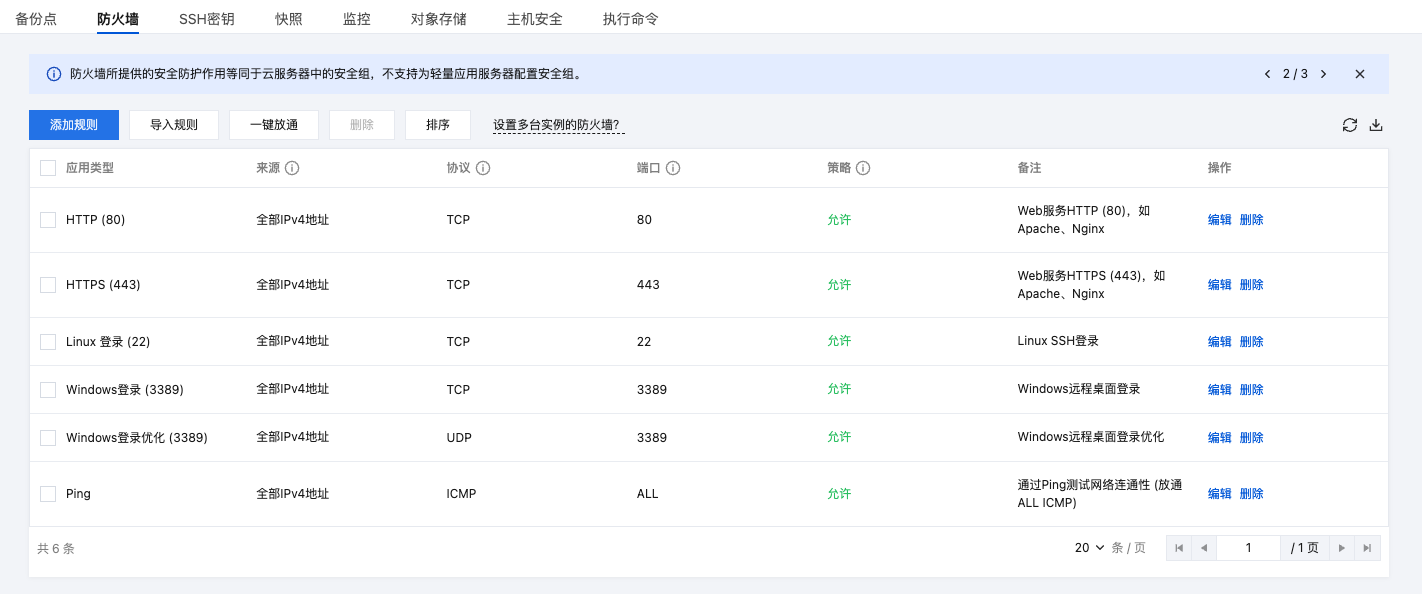Click the download rules icon
Viewport: 1422px width, 594px height.
1376,125
